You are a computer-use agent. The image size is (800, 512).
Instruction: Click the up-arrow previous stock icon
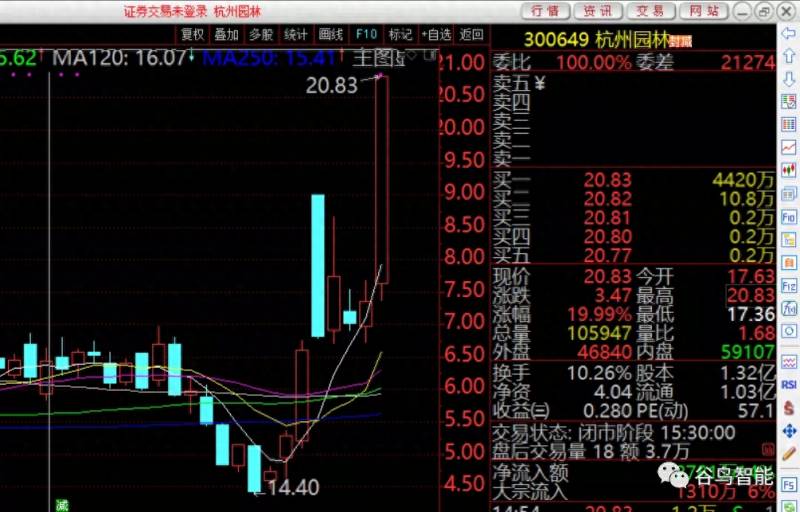[789, 56]
